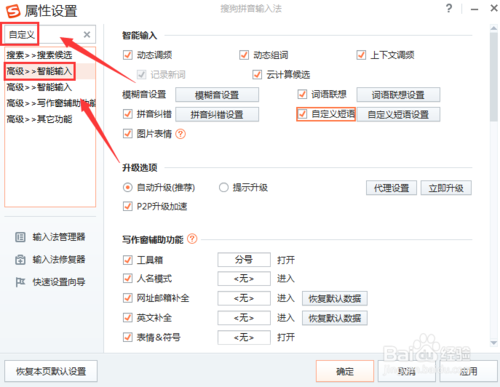Toggle the P2P升级加速 checkbox

coord(128,206)
